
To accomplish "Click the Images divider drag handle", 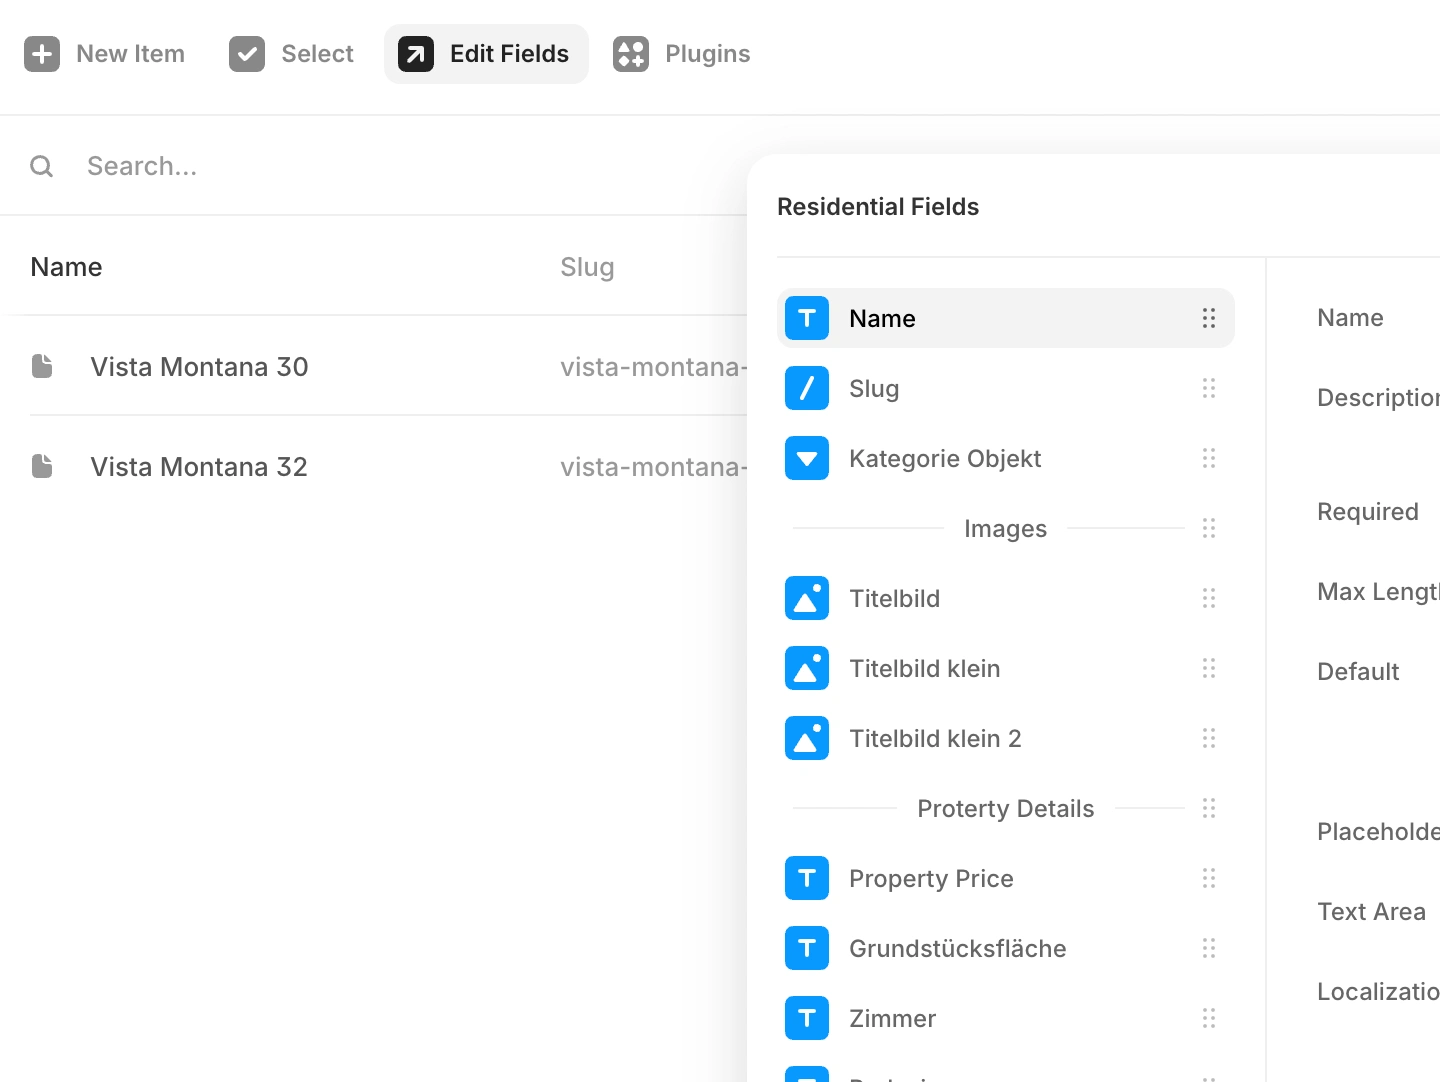I will (x=1209, y=528).
